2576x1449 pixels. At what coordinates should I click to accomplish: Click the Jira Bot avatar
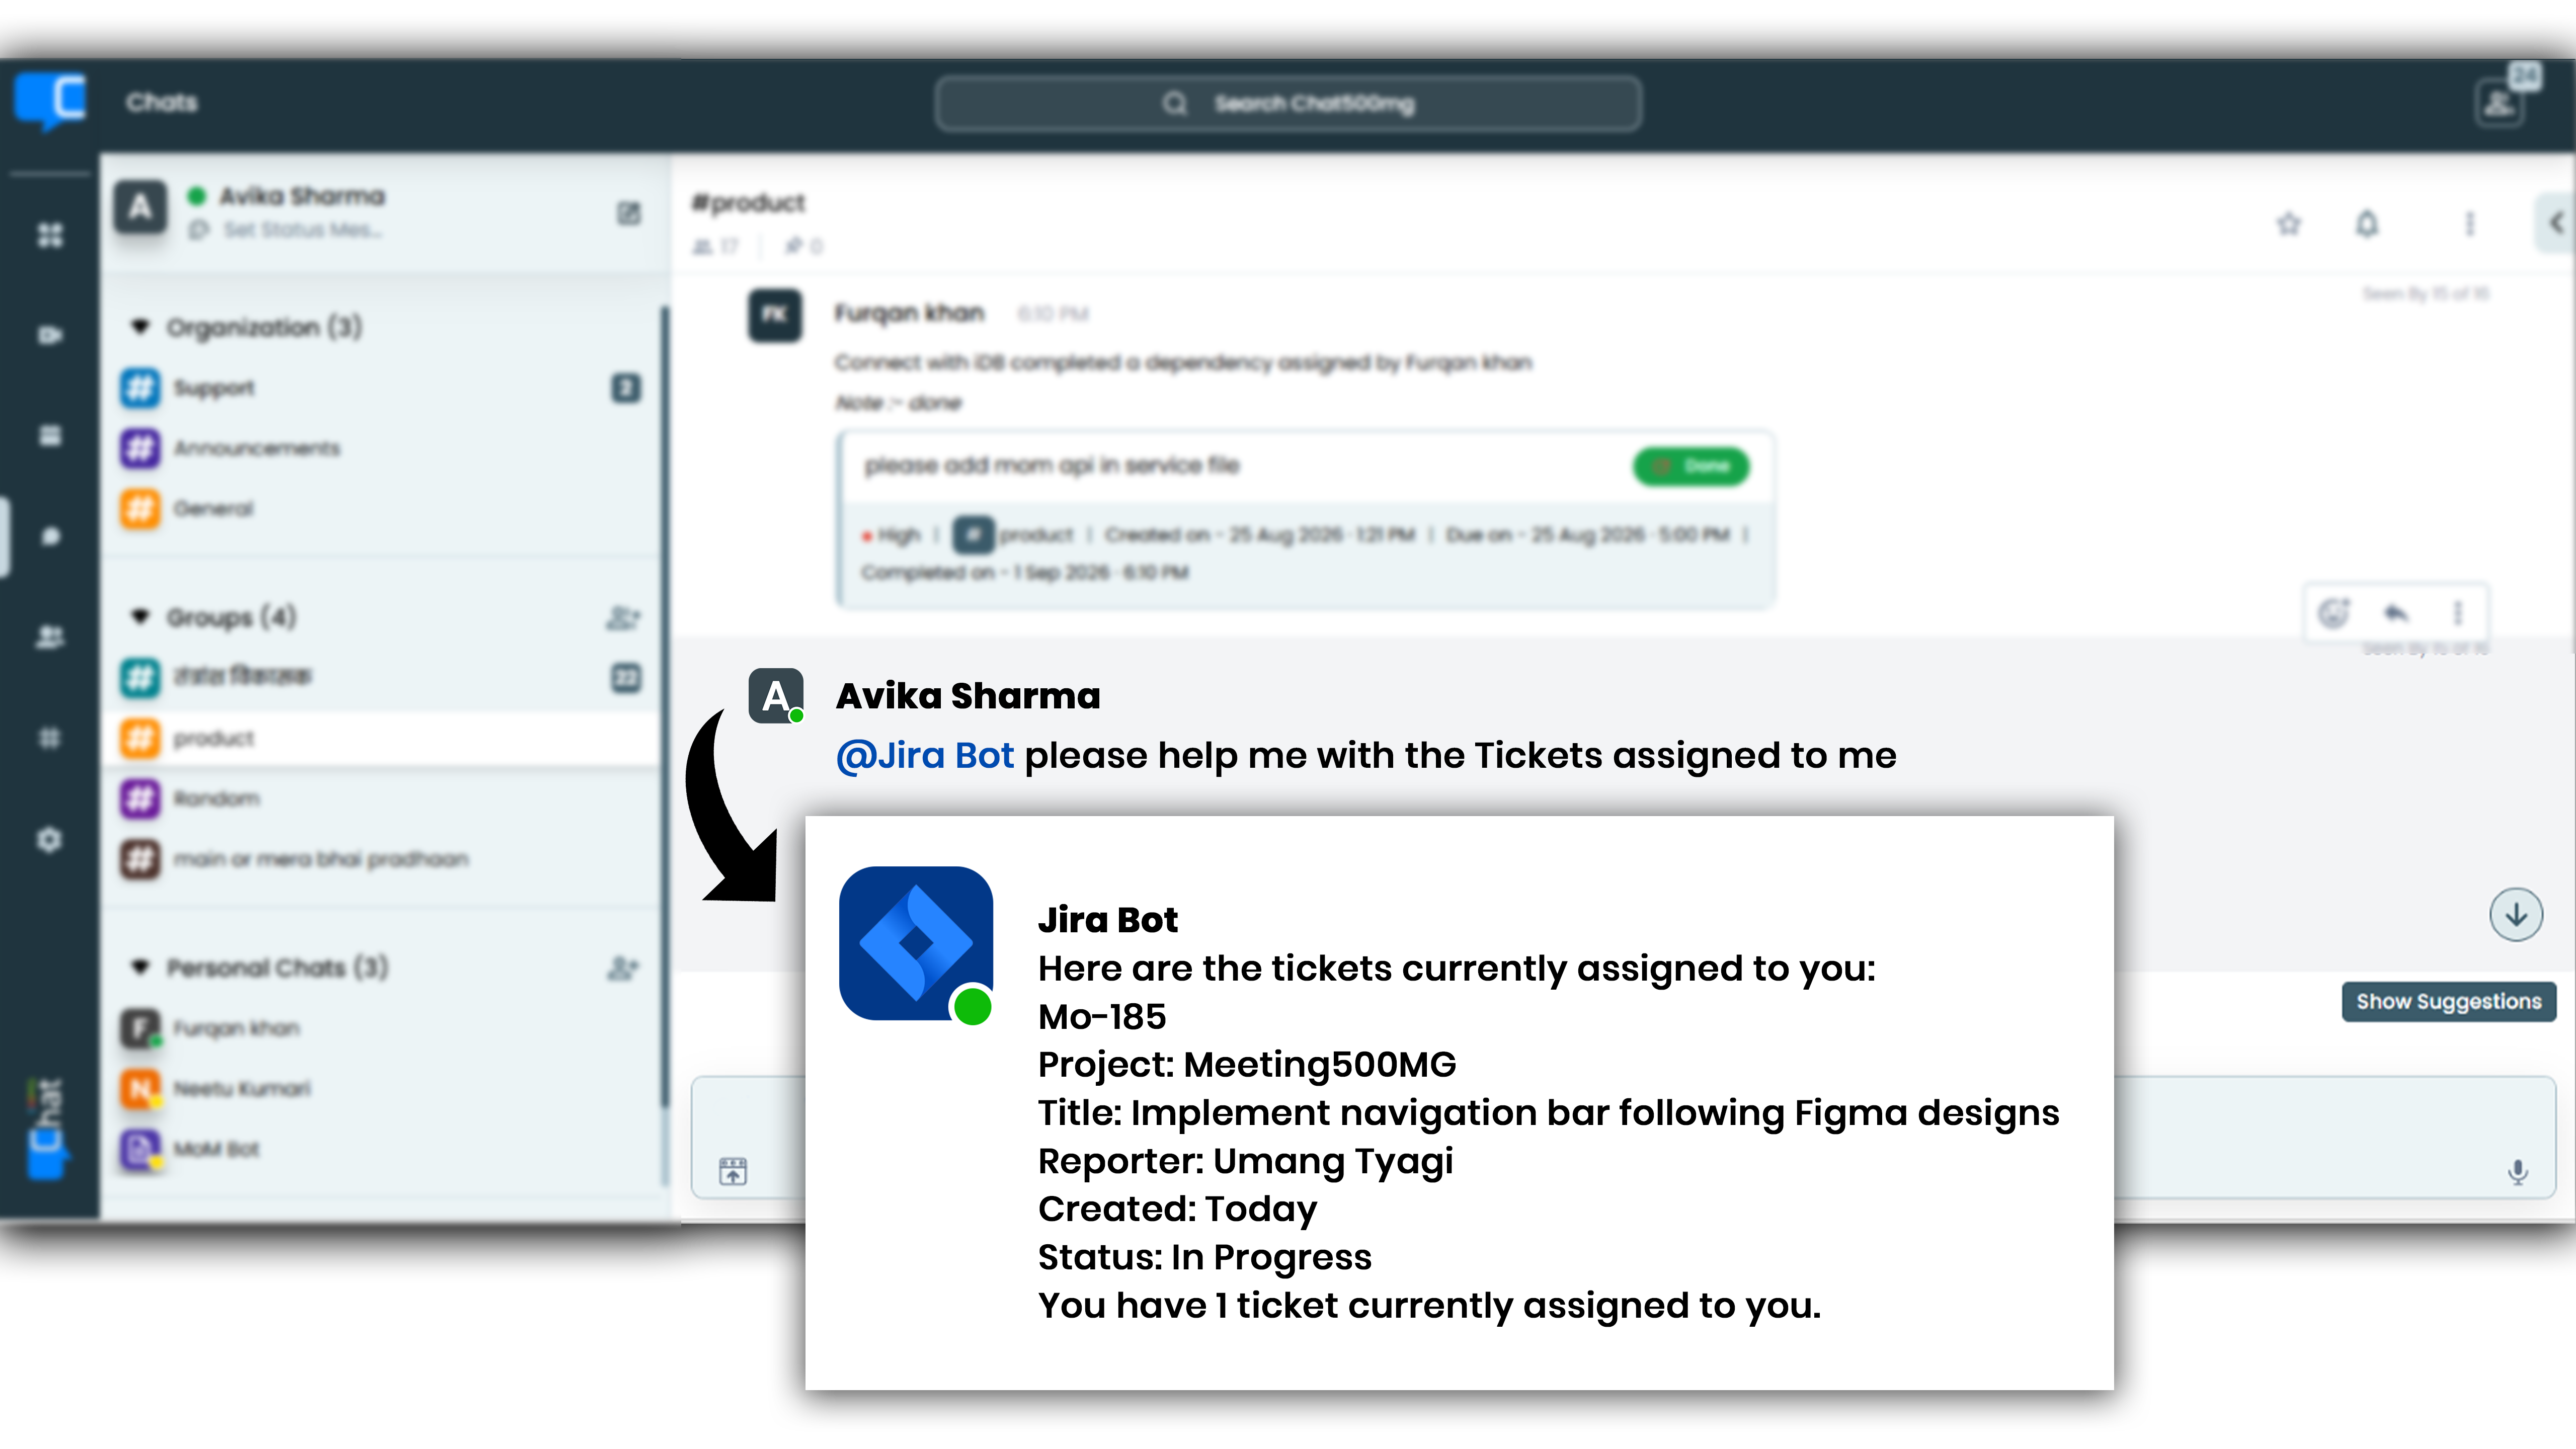pyautogui.click(x=916, y=943)
